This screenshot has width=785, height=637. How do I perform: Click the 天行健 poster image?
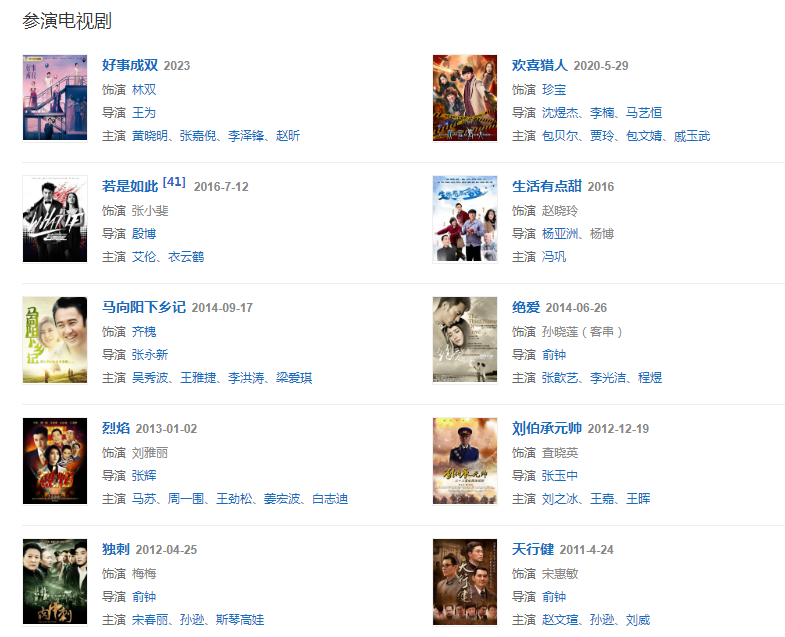[465, 582]
